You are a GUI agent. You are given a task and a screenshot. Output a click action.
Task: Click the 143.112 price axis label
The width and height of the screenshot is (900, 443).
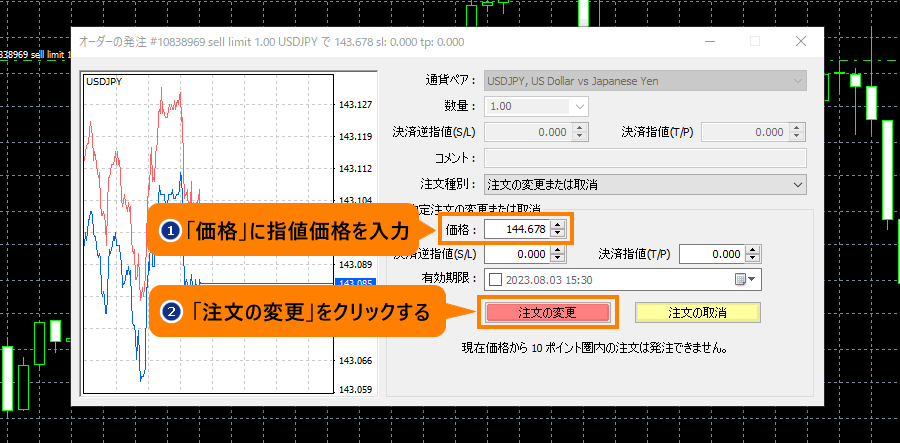click(x=355, y=169)
